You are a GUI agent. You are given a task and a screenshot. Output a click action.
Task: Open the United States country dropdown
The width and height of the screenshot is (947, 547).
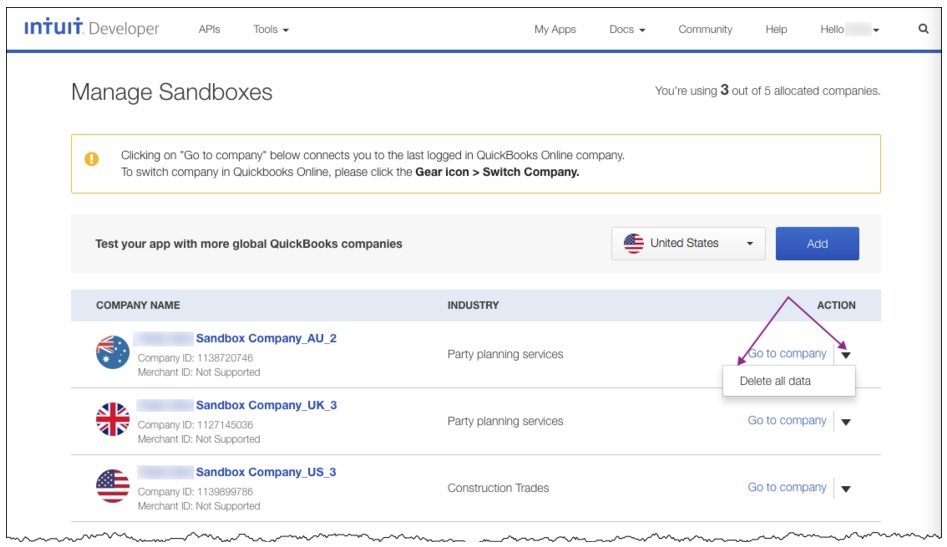coord(688,243)
